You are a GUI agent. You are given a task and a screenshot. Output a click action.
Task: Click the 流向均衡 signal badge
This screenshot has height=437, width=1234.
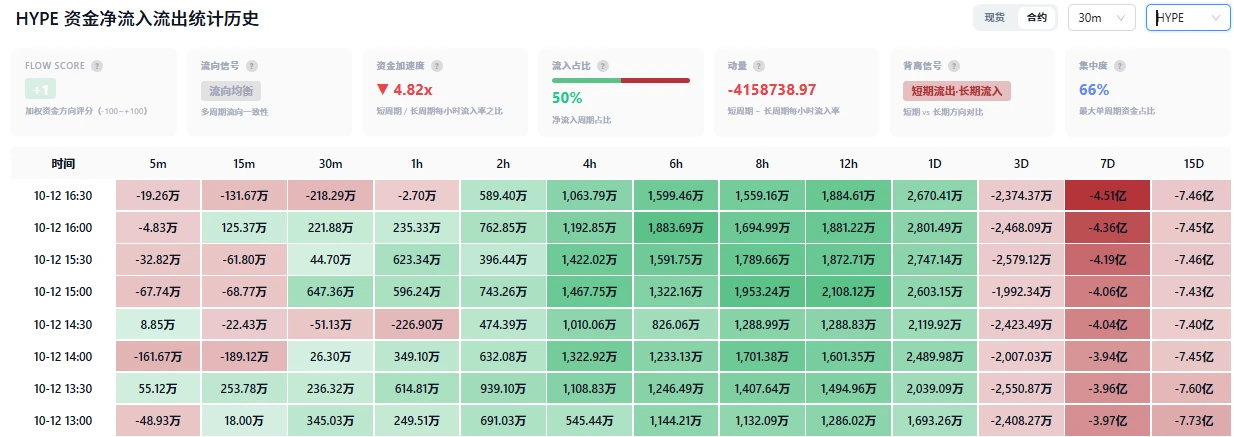pyautogui.click(x=231, y=90)
